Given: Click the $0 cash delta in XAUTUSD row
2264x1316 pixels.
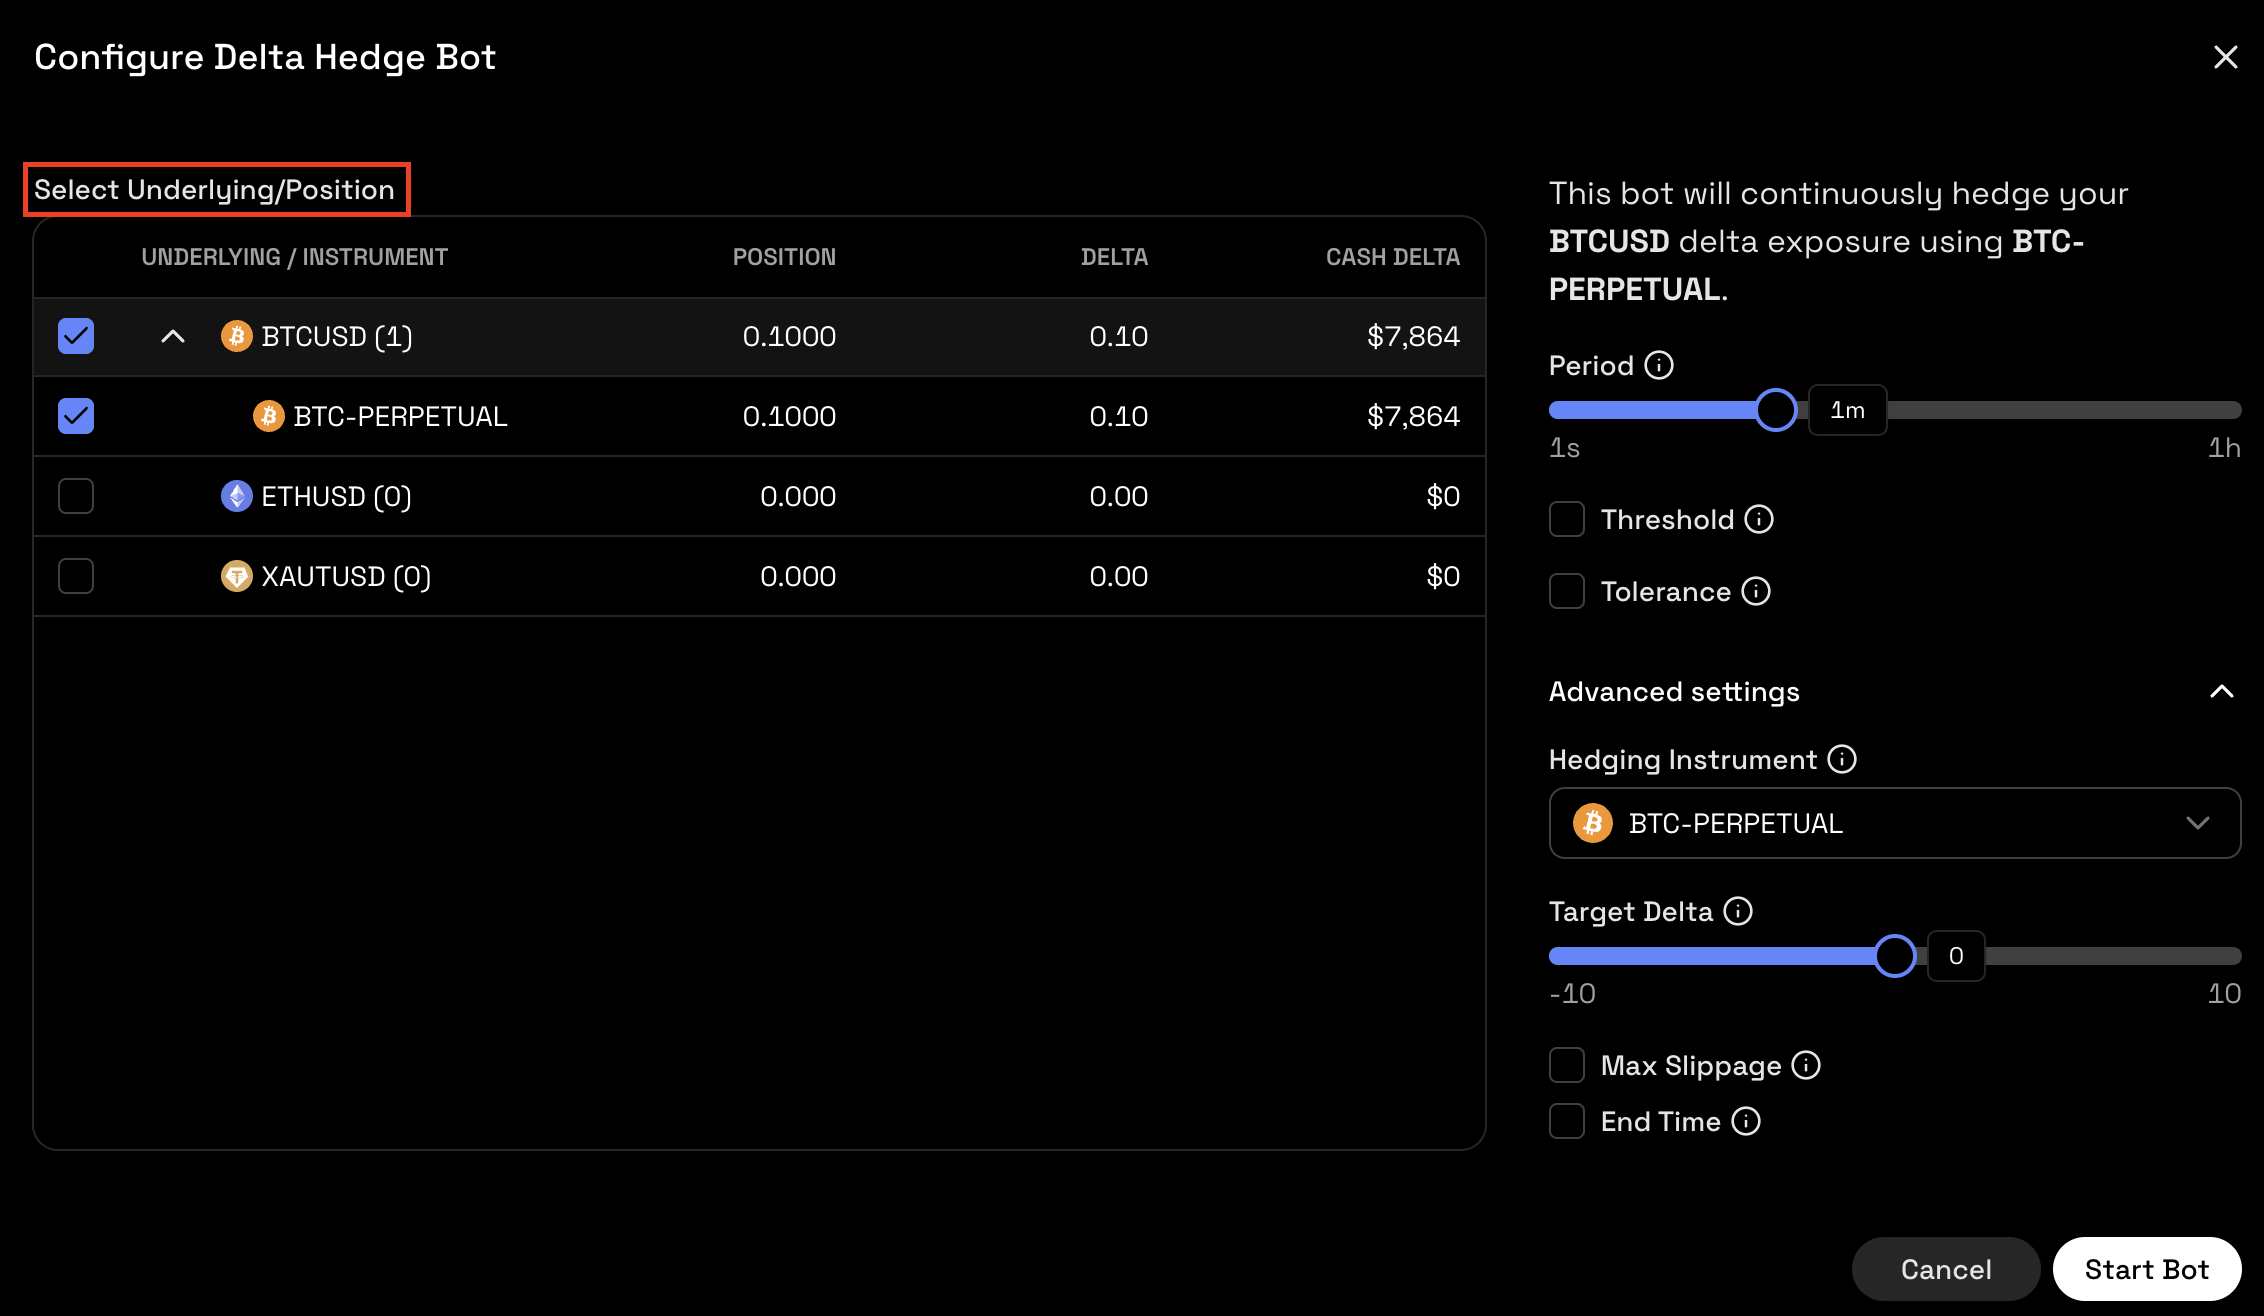Looking at the screenshot, I should click(x=1443, y=576).
